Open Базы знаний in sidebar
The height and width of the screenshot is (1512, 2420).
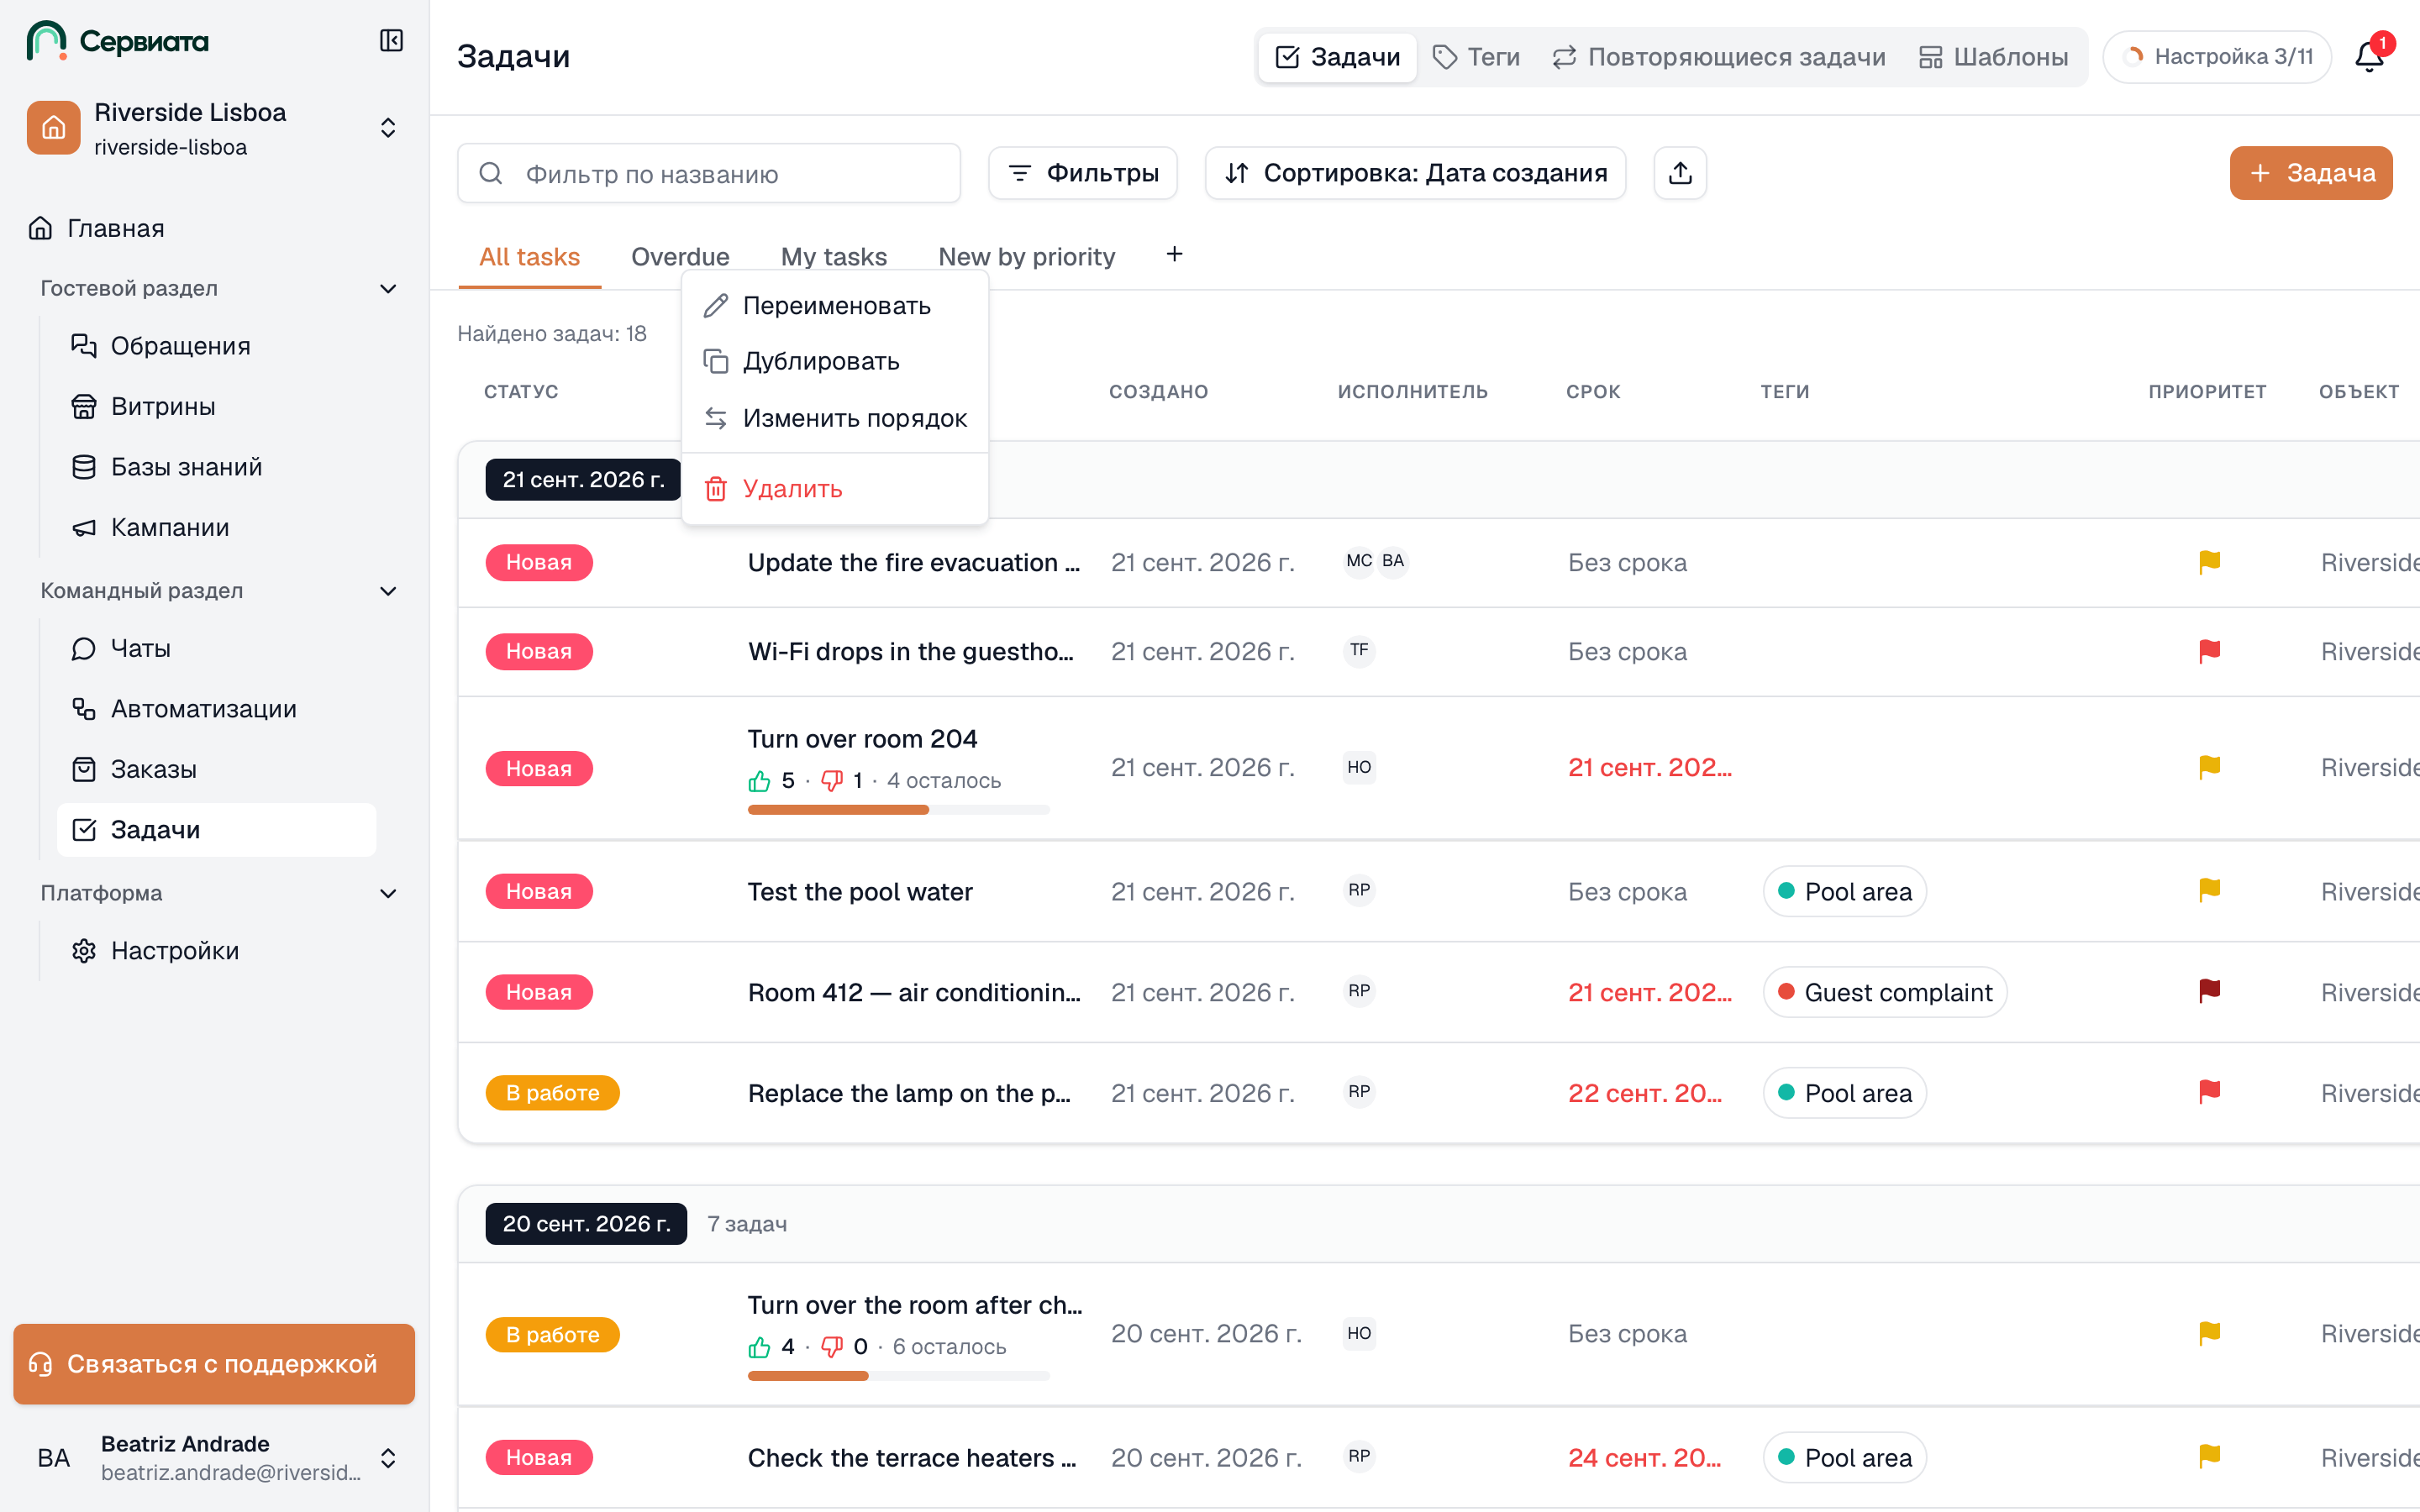(216, 467)
